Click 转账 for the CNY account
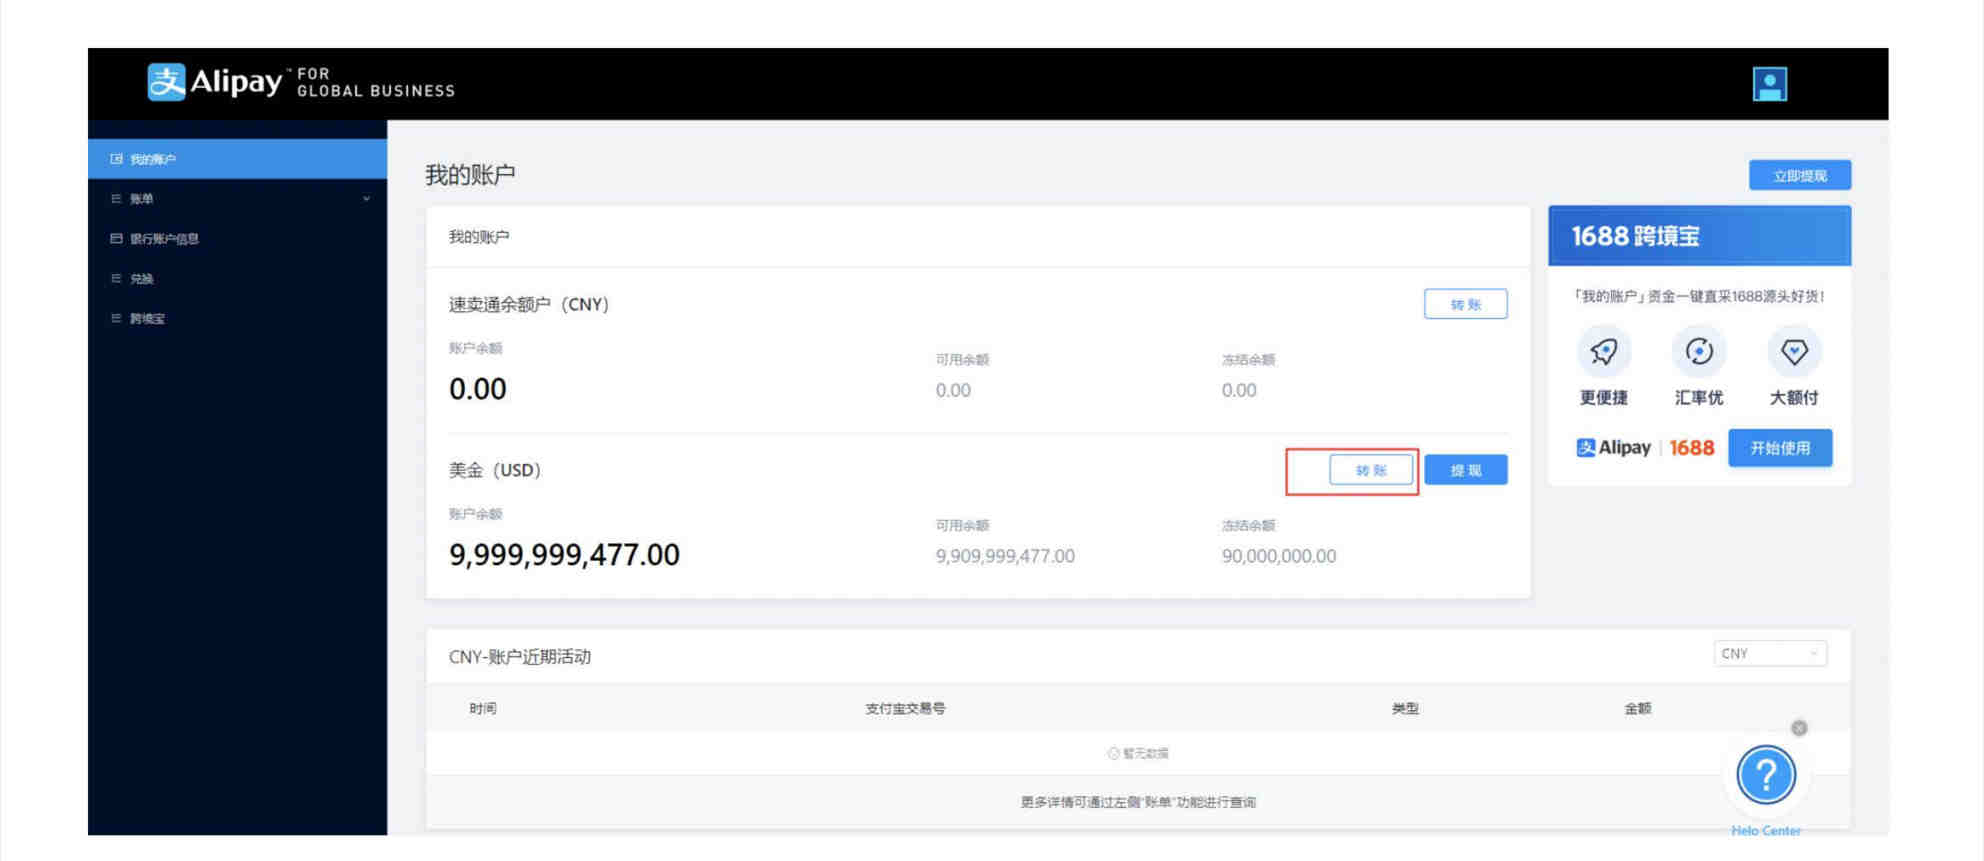This screenshot has height=861, width=1984. (1465, 304)
